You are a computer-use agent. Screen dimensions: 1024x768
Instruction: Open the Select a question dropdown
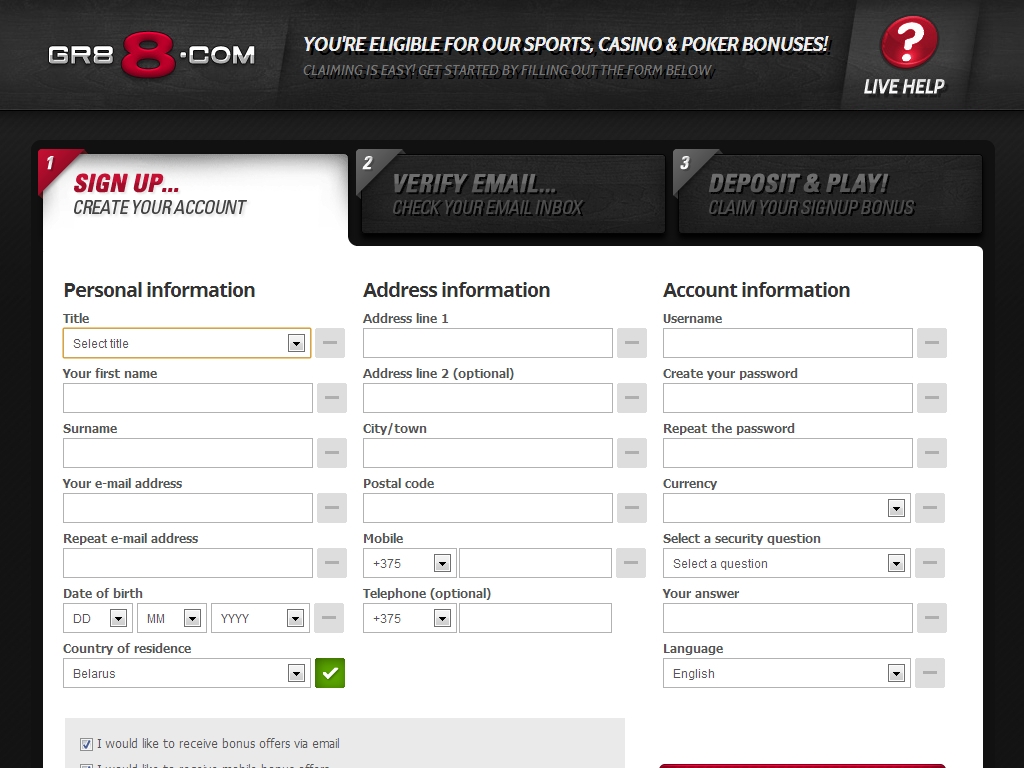coord(786,563)
